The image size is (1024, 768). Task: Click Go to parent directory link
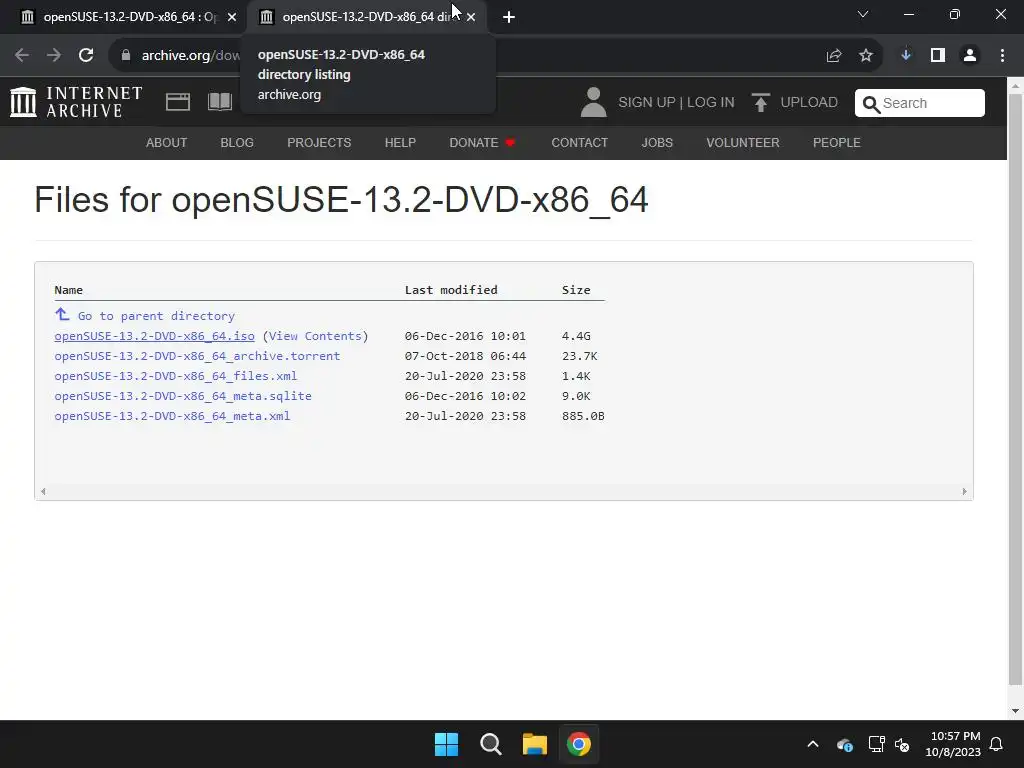coord(156,316)
